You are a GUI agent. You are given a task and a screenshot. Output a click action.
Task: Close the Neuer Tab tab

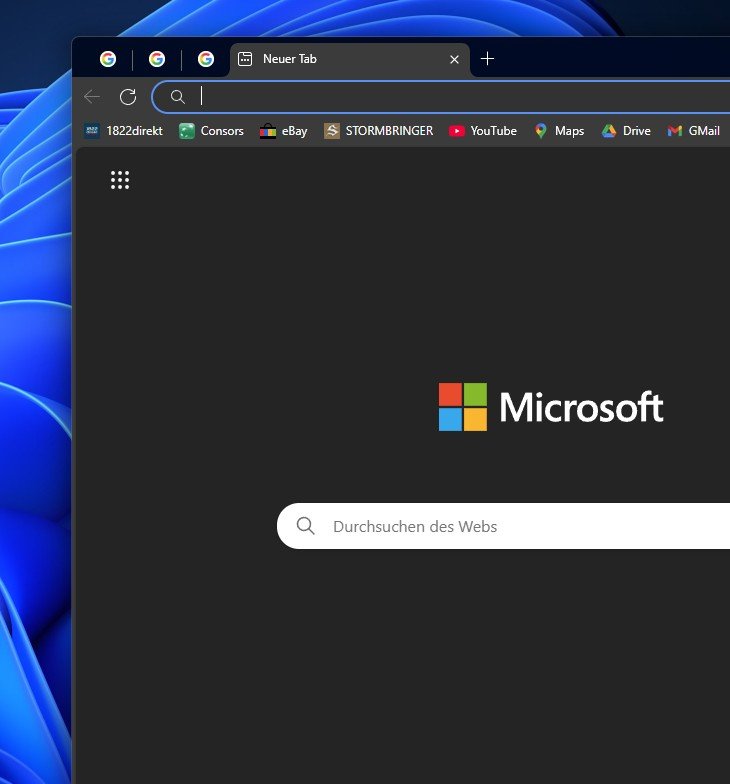click(454, 60)
